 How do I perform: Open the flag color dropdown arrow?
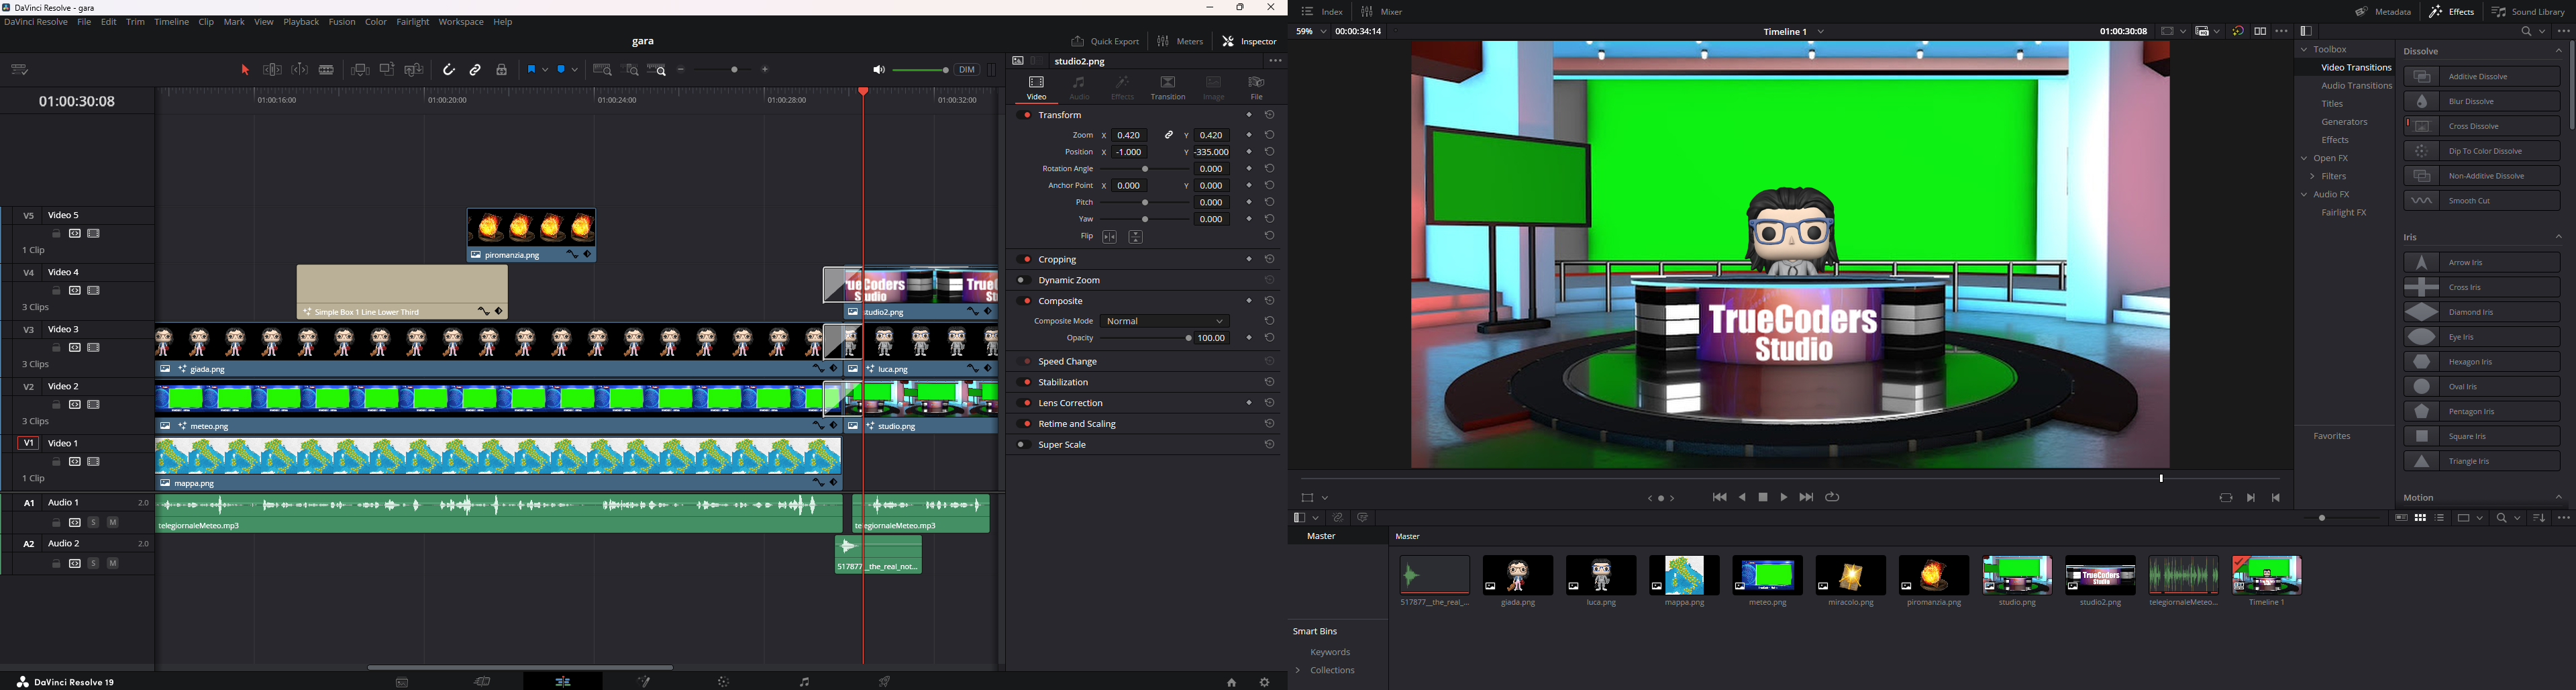click(546, 70)
